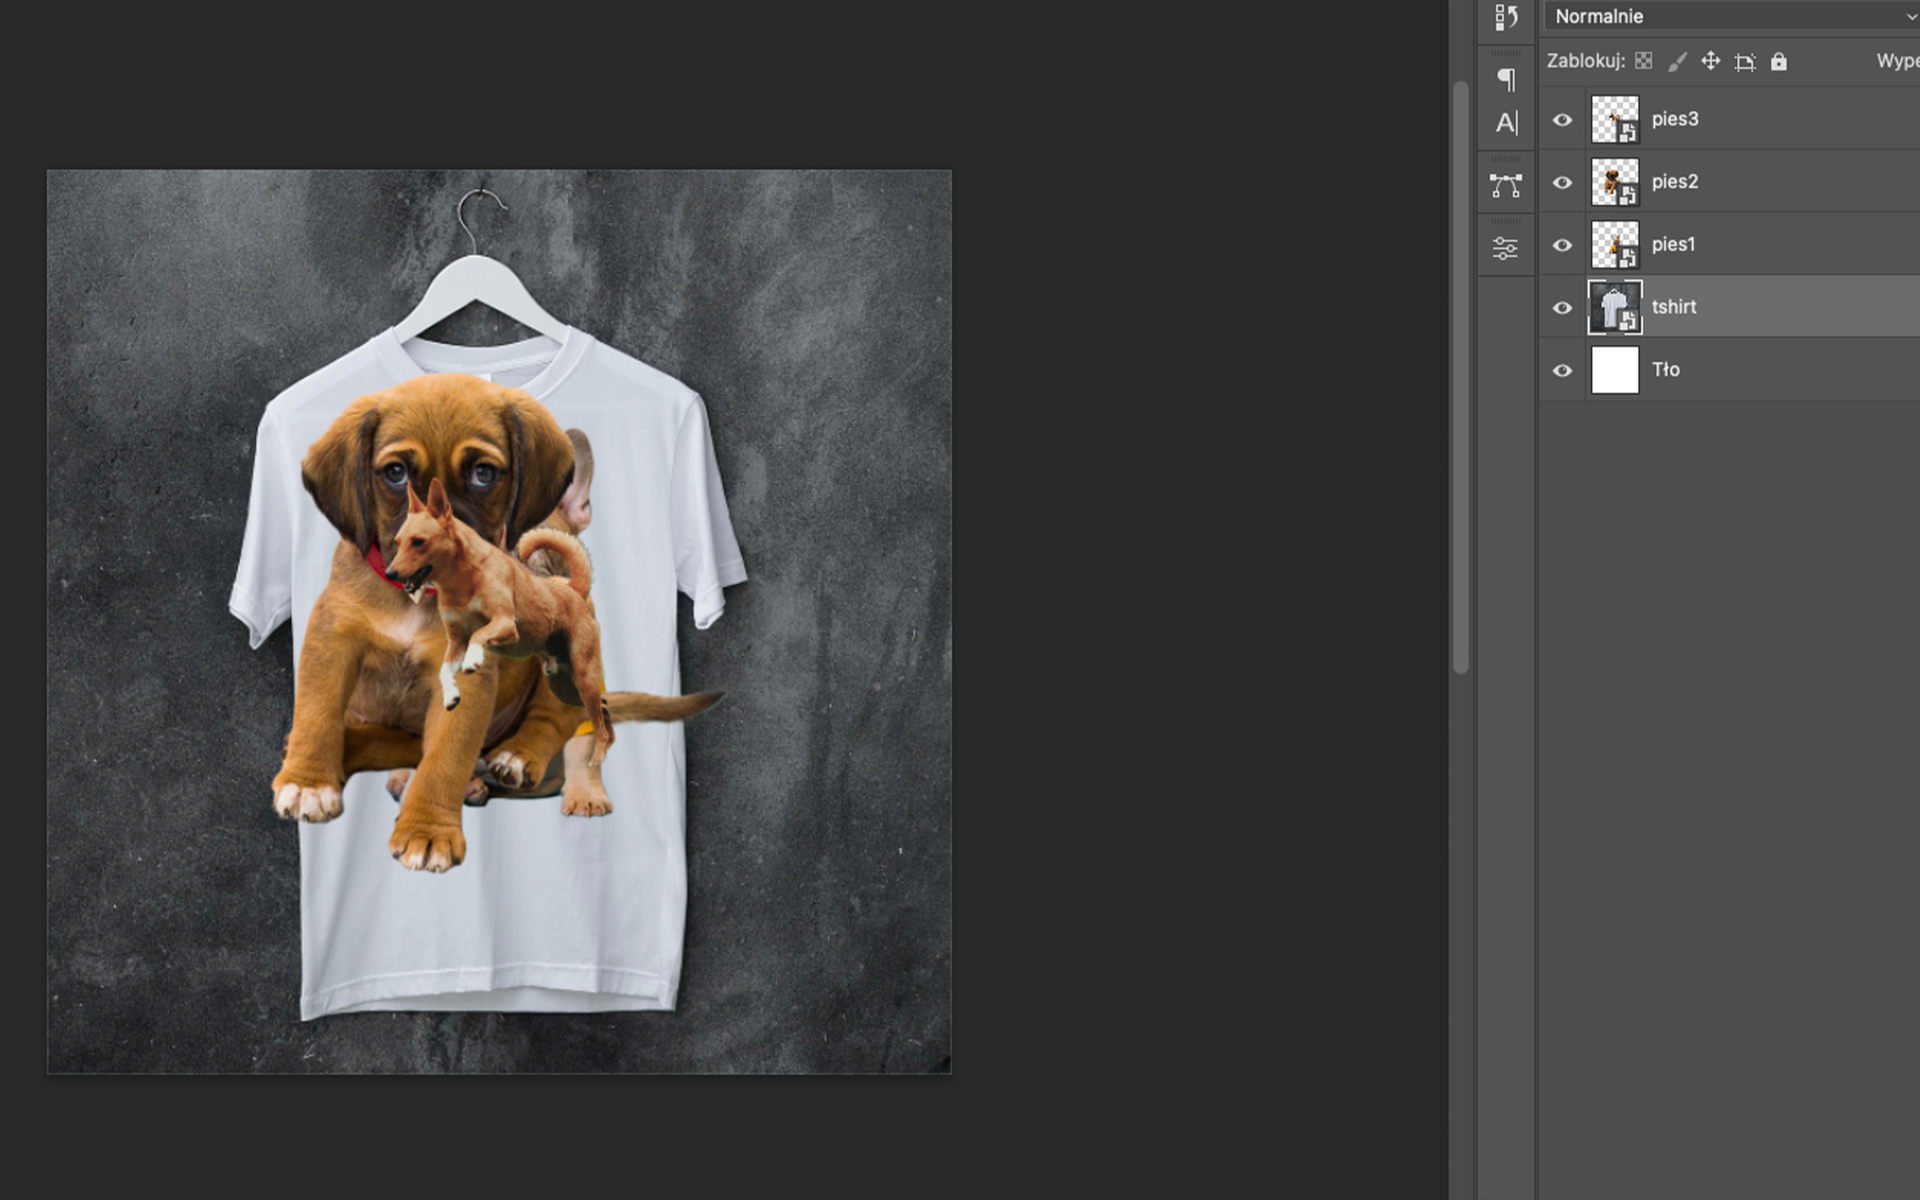
Task: Select pies2 layer thumbnail
Action: coord(1615,182)
